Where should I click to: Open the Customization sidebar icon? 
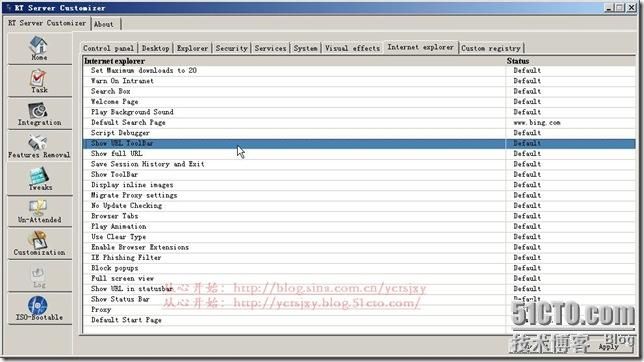(39, 243)
